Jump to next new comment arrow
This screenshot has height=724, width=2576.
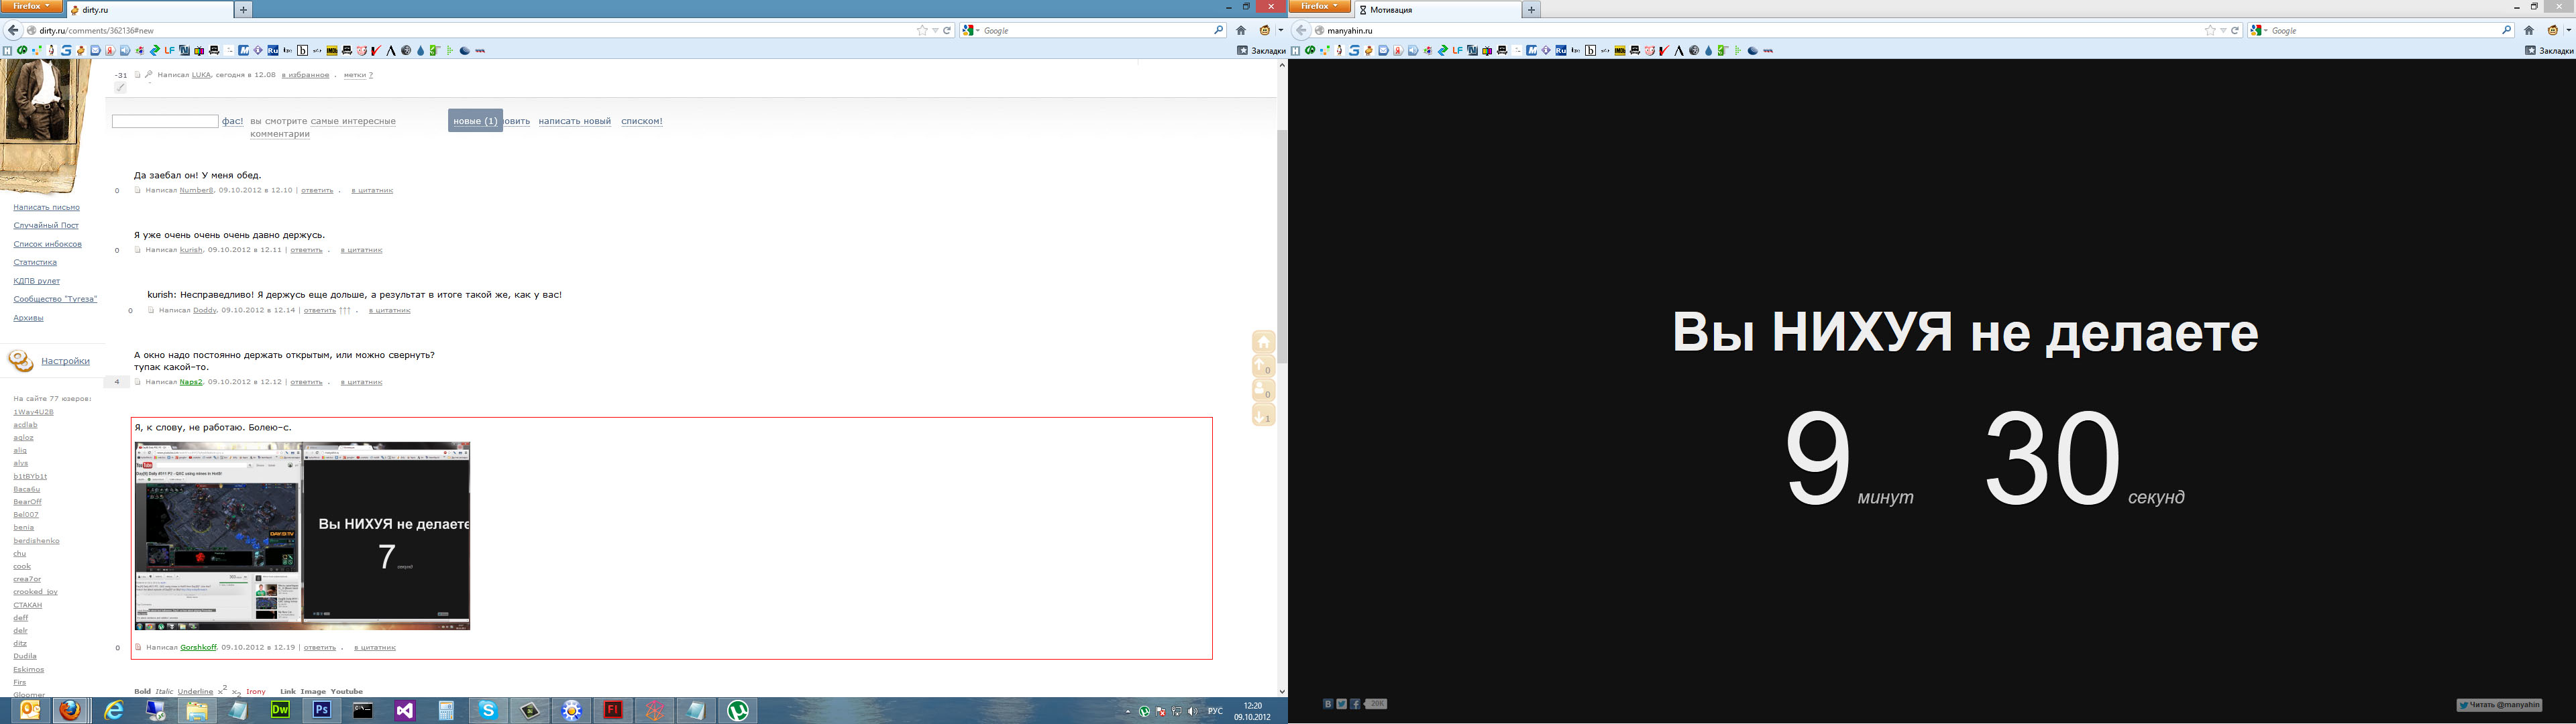pos(1263,415)
